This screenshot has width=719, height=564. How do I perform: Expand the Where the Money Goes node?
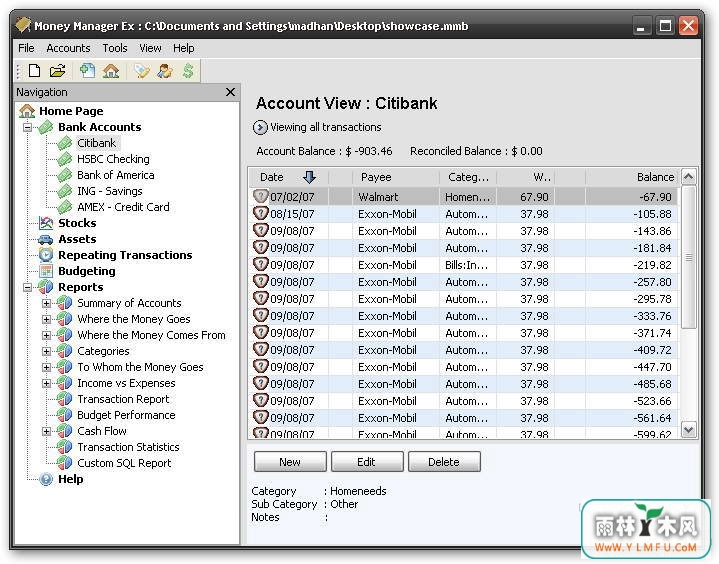[46, 319]
